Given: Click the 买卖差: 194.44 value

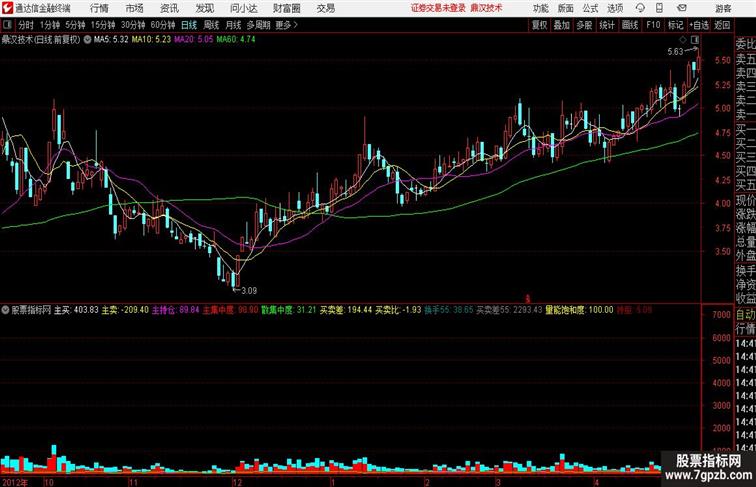Looking at the screenshot, I should pyautogui.click(x=346, y=310).
